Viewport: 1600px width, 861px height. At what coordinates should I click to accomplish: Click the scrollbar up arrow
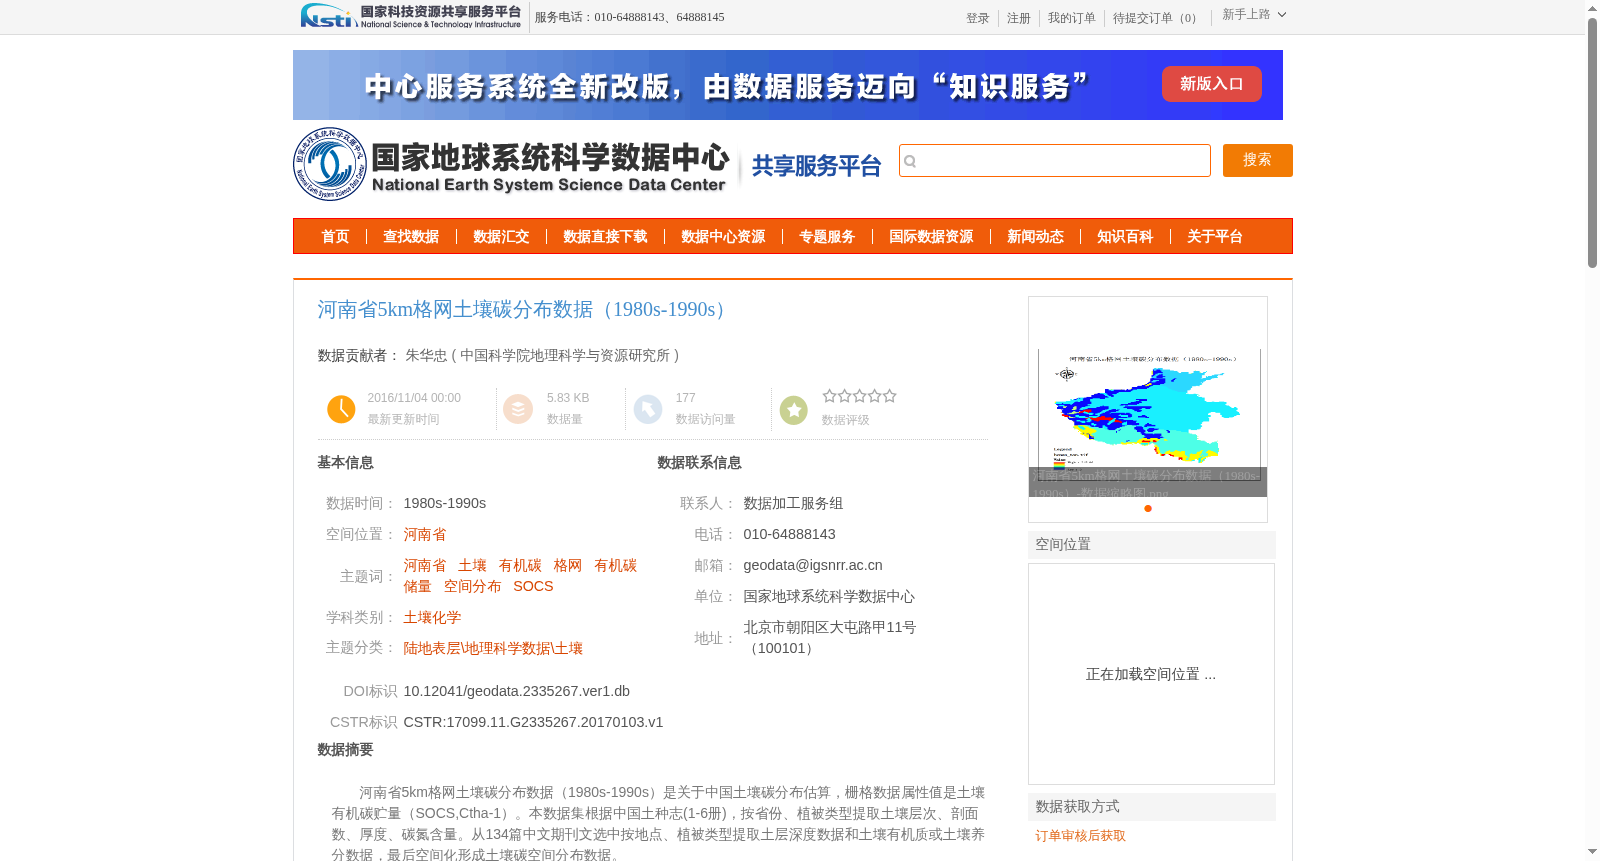(x=1592, y=8)
